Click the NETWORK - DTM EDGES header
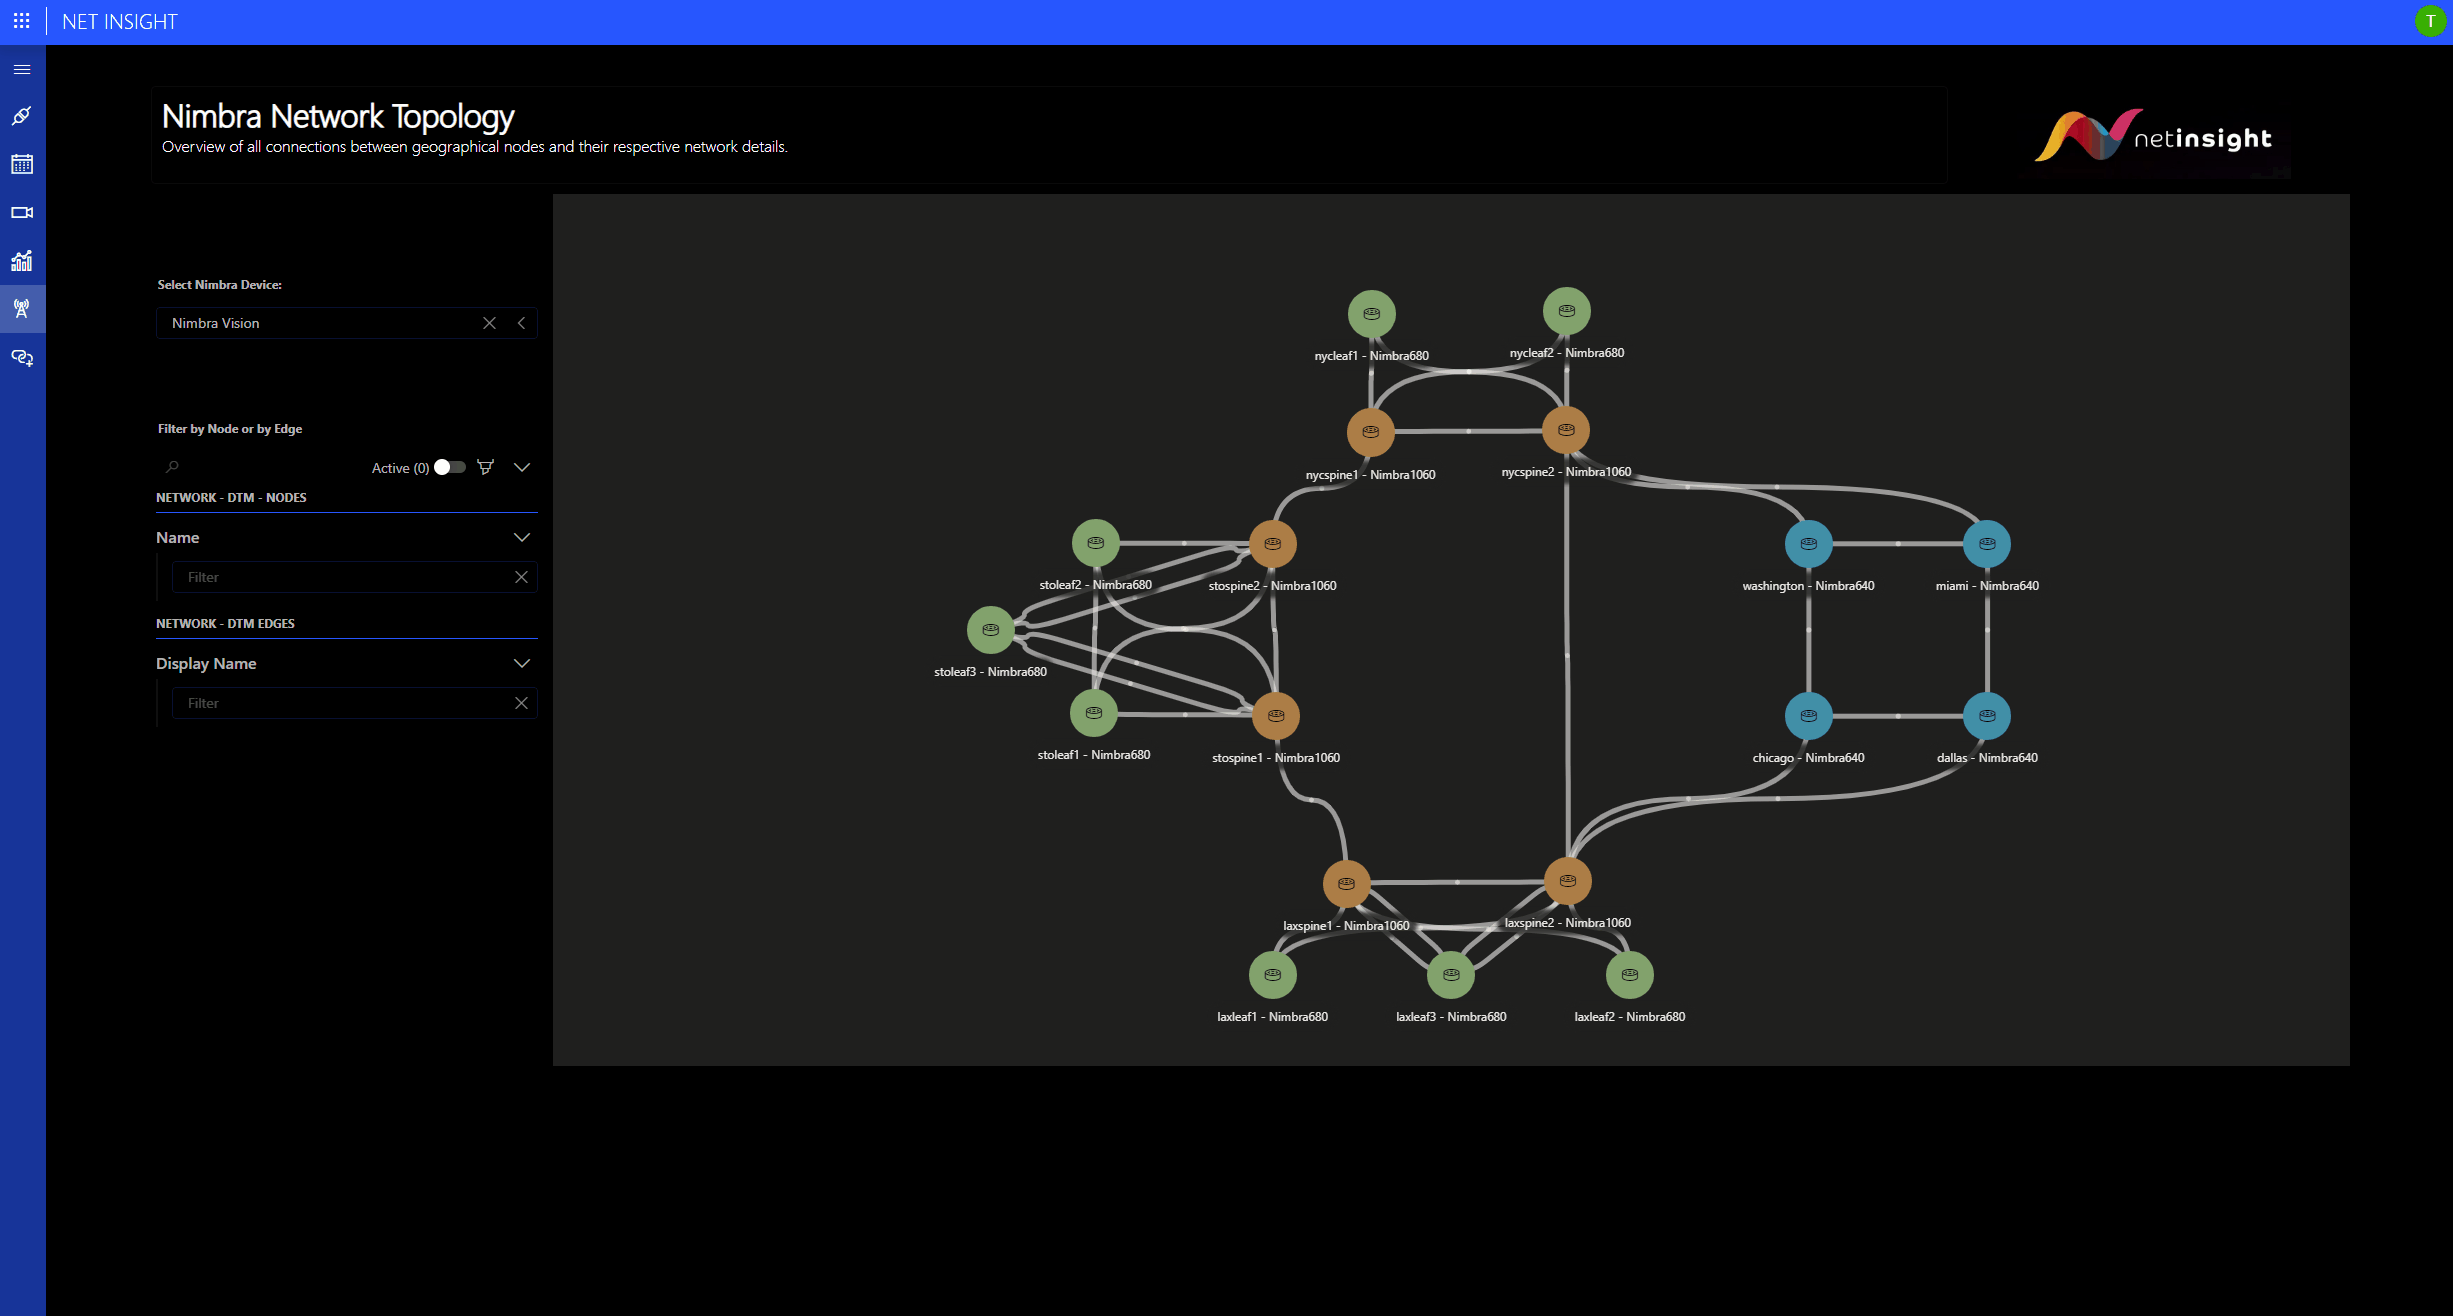 tap(225, 624)
